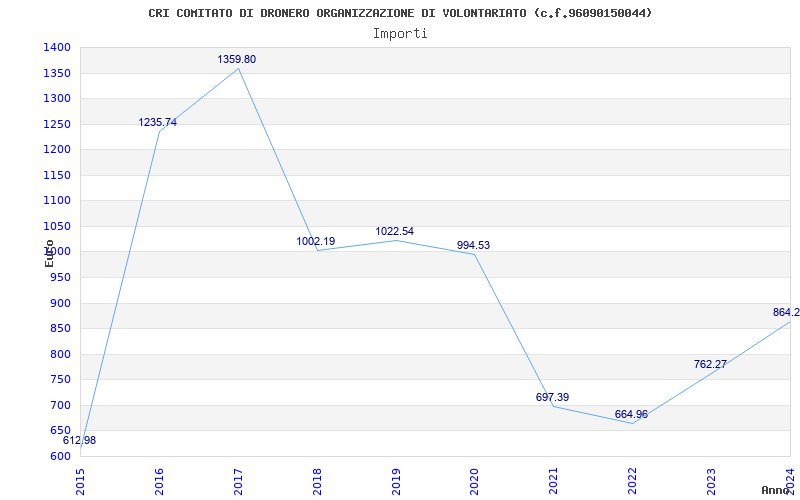Click the 2023 x-axis label

pyautogui.click(x=712, y=481)
